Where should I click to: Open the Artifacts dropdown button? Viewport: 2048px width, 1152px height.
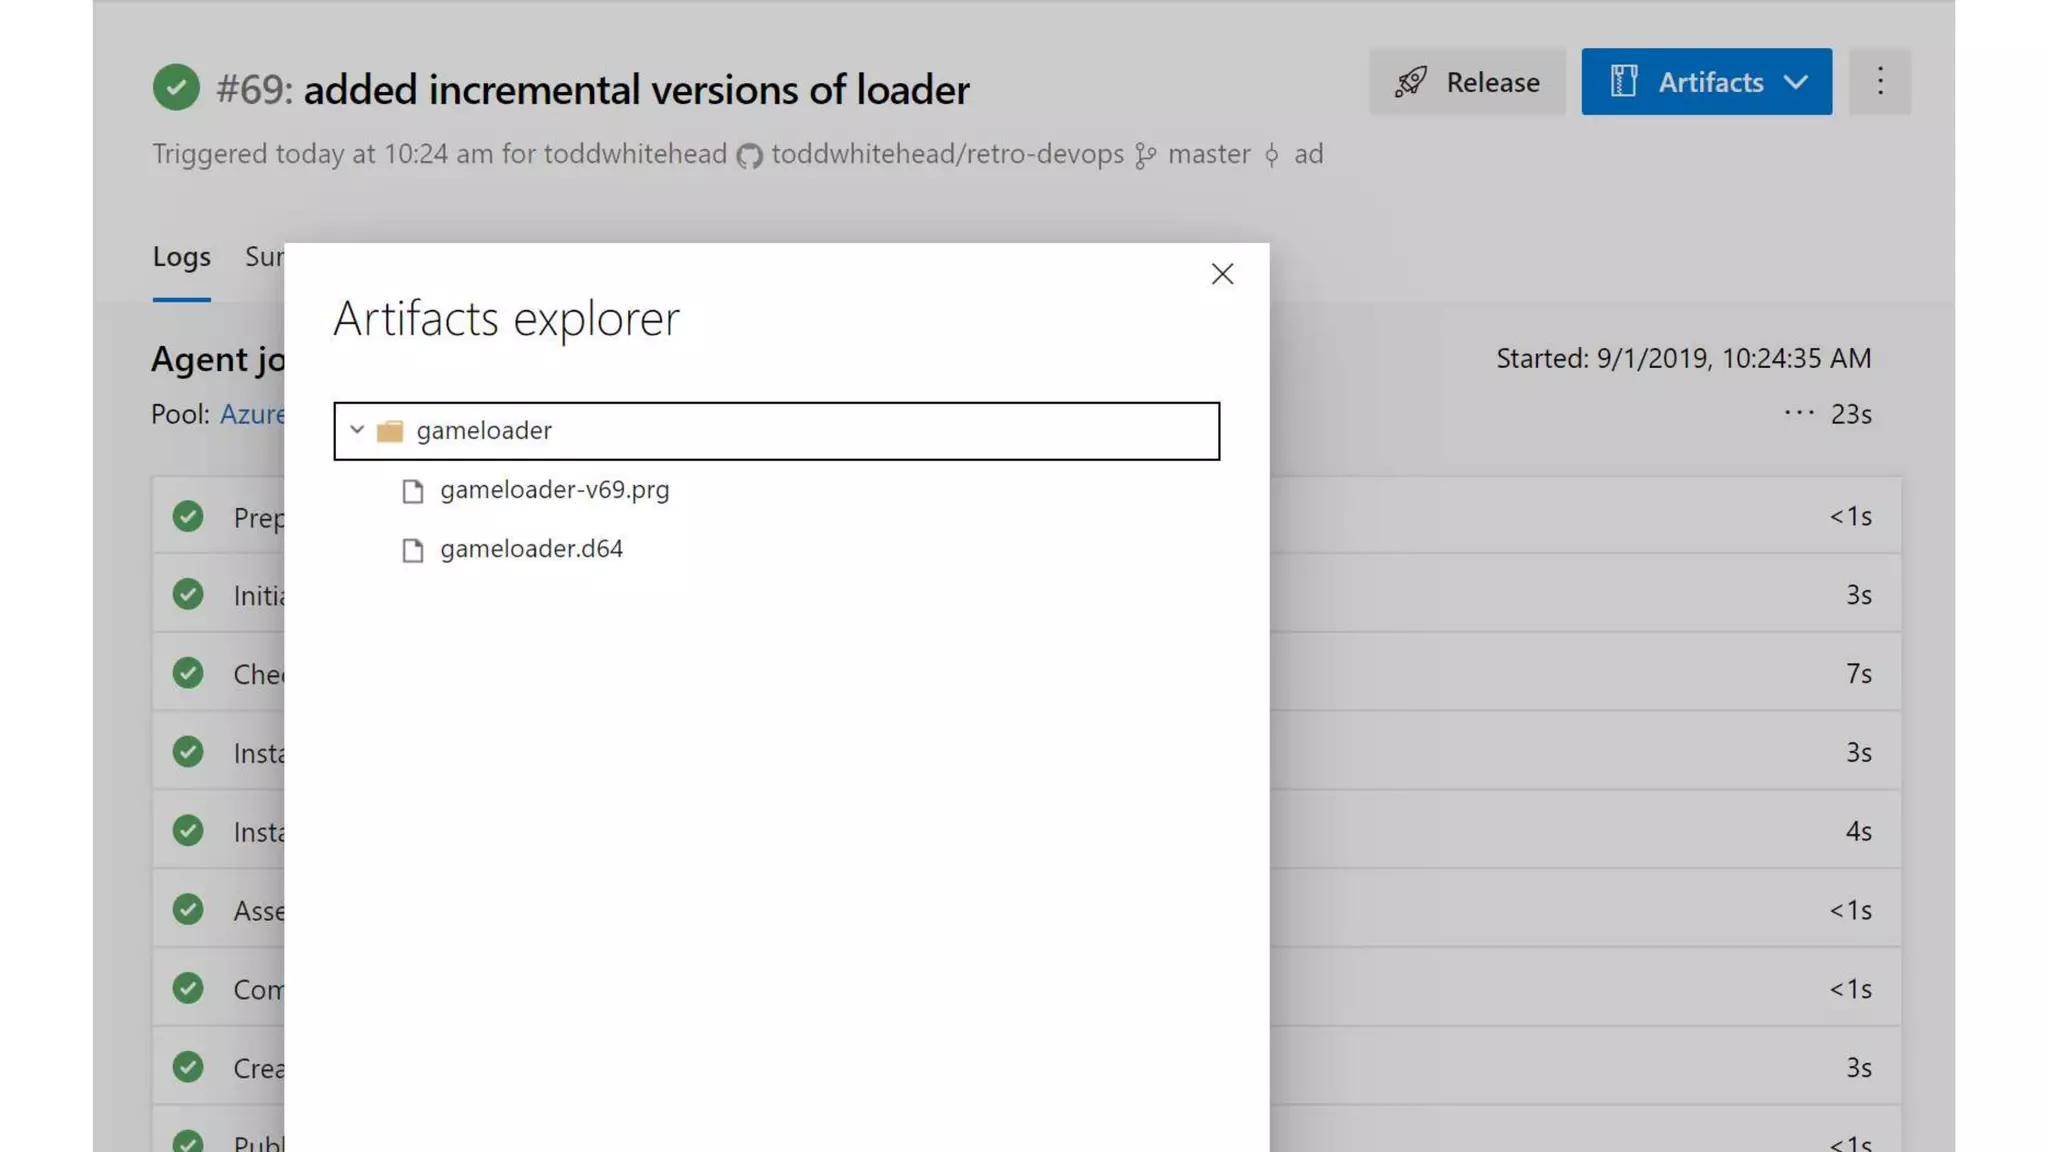(x=1706, y=82)
